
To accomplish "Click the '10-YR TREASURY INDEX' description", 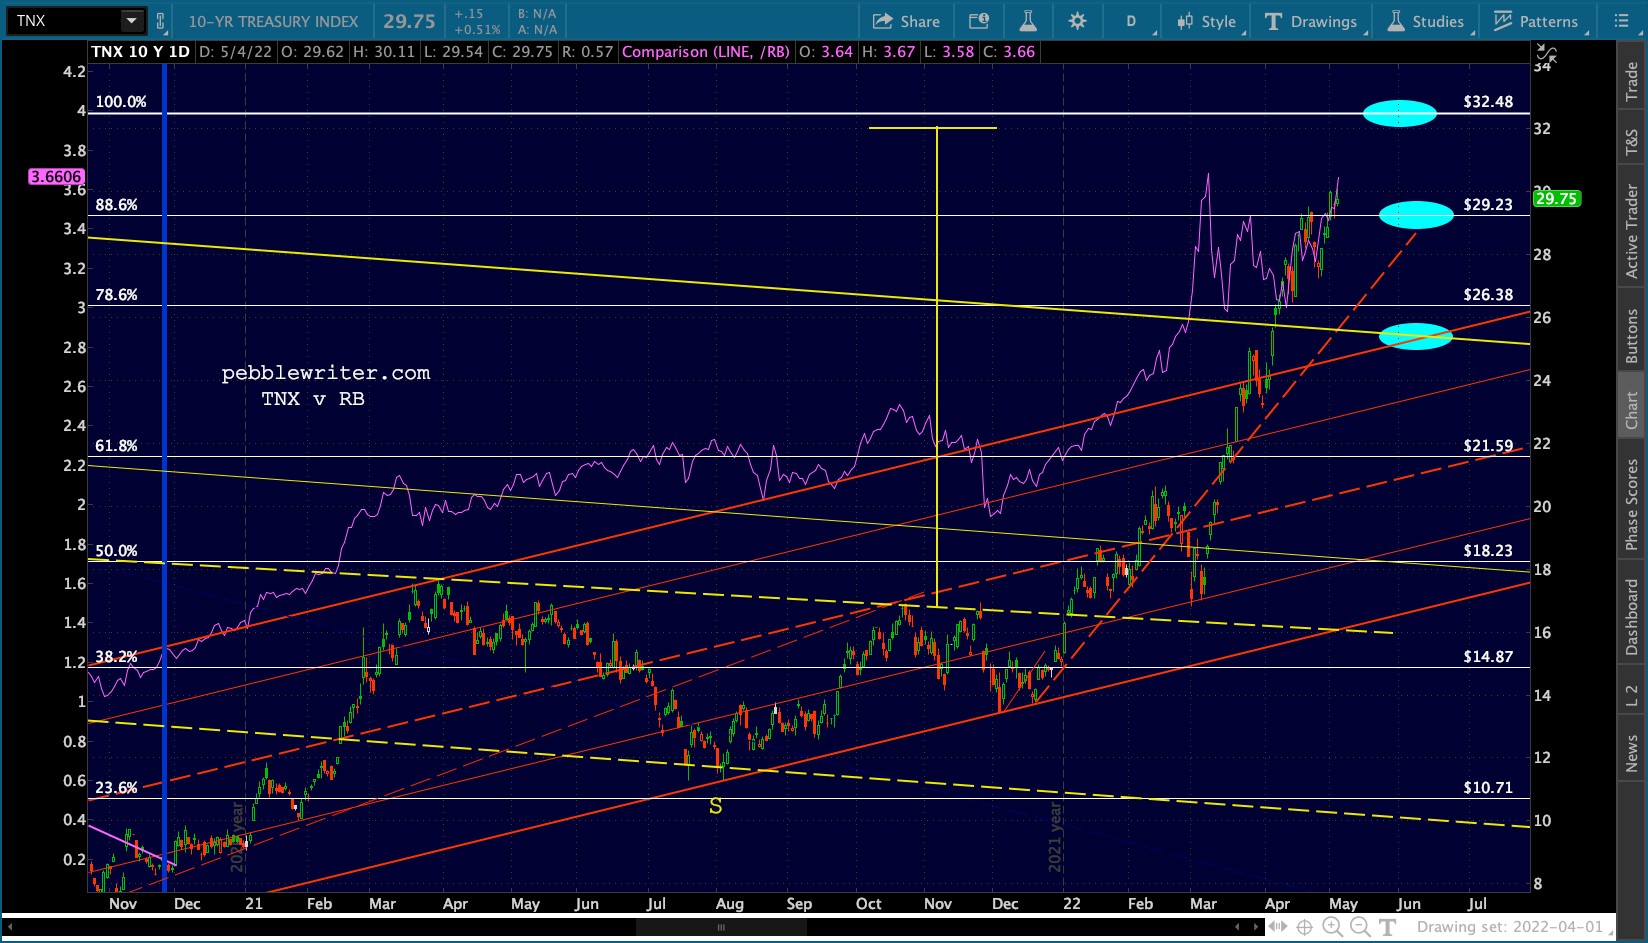I will pyautogui.click(x=273, y=21).
